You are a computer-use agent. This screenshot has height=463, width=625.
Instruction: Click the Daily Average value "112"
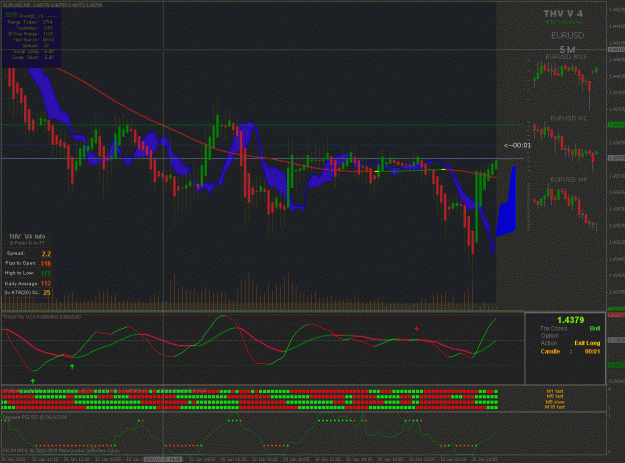click(x=46, y=284)
